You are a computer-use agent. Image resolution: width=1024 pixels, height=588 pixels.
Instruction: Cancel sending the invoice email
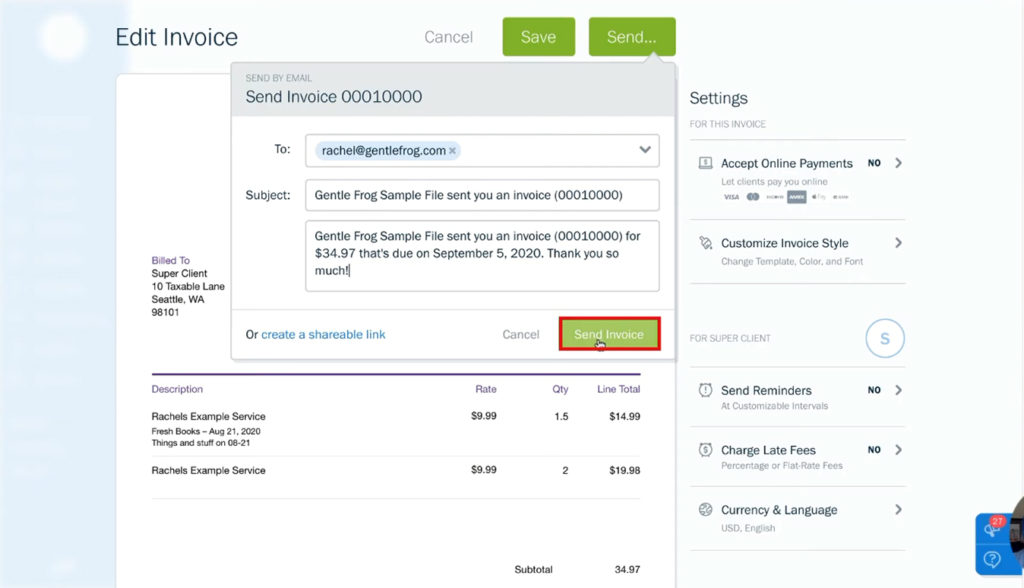pos(521,335)
